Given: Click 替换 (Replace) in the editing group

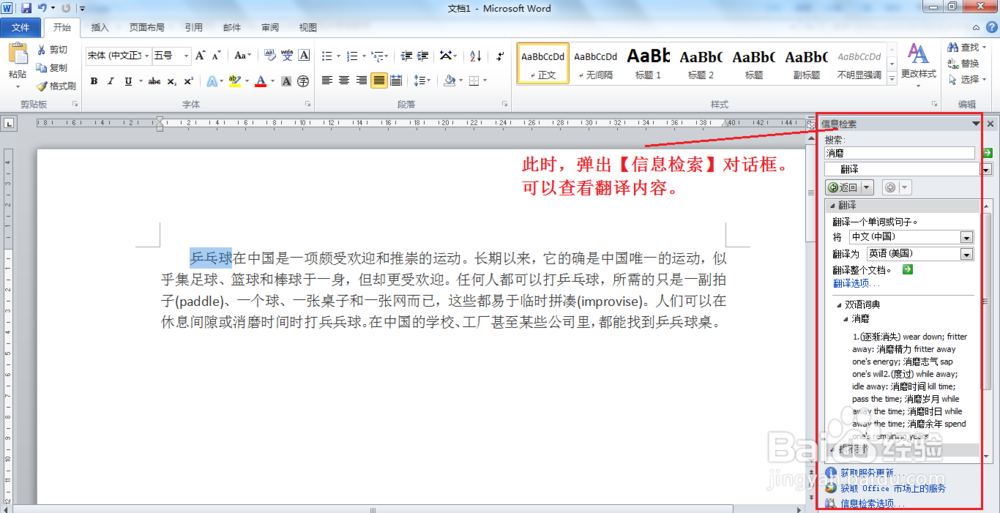Looking at the screenshot, I should coord(964,64).
